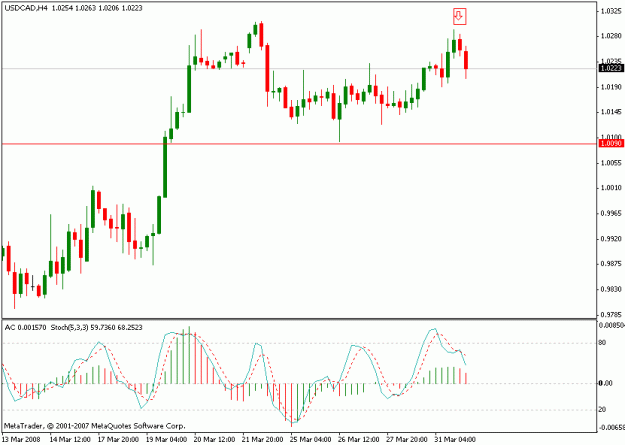Click the 0.9830 price scale label

pos(611,289)
